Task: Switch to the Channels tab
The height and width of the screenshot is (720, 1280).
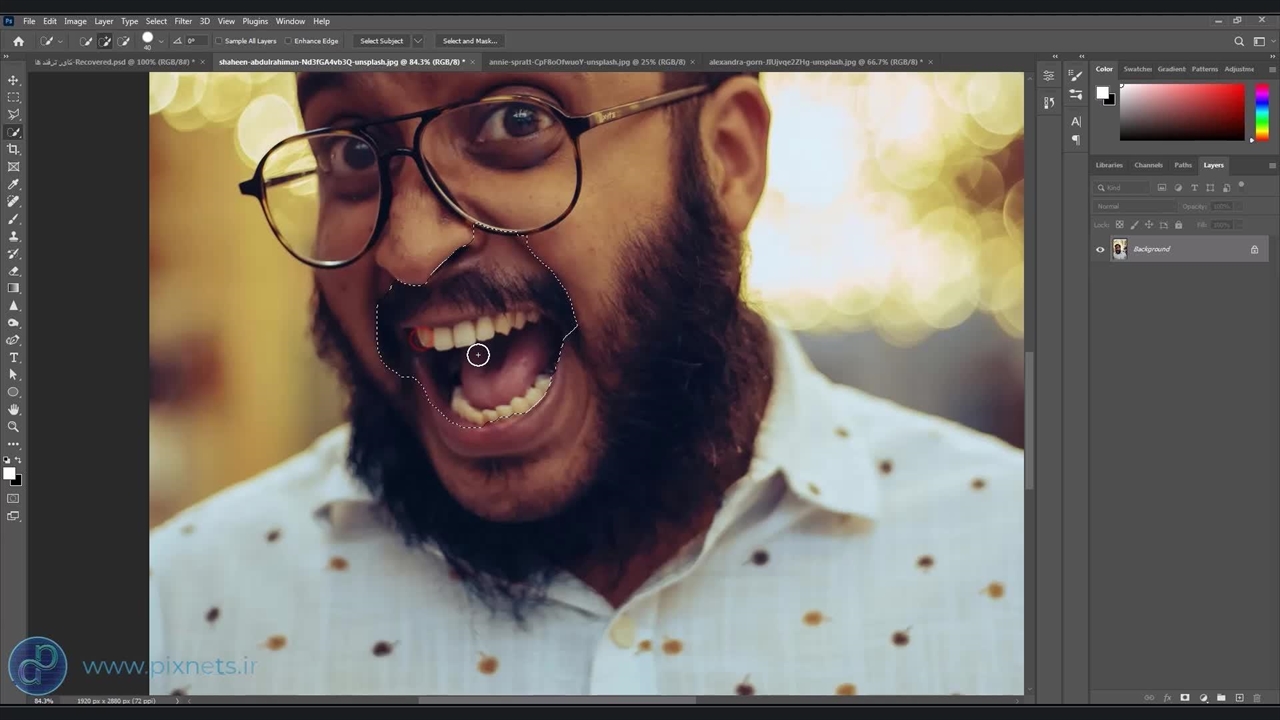Action: pyautogui.click(x=1148, y=165)
